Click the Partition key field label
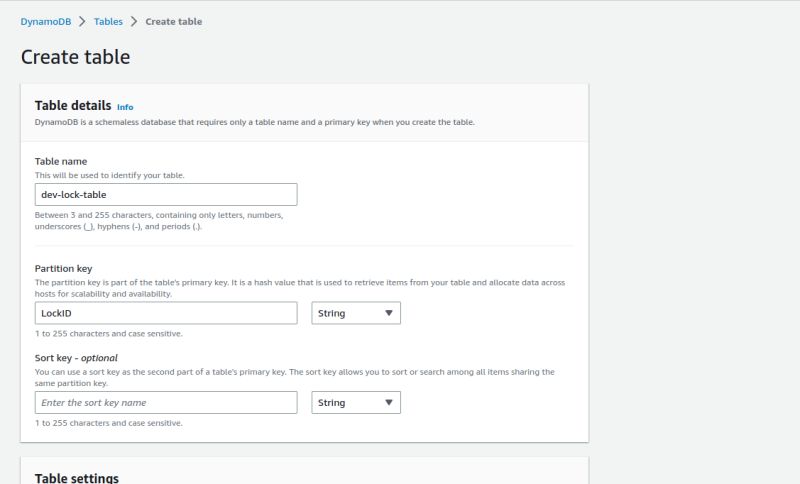This screenshot has height=484, width=800. (x=65, y=269)
